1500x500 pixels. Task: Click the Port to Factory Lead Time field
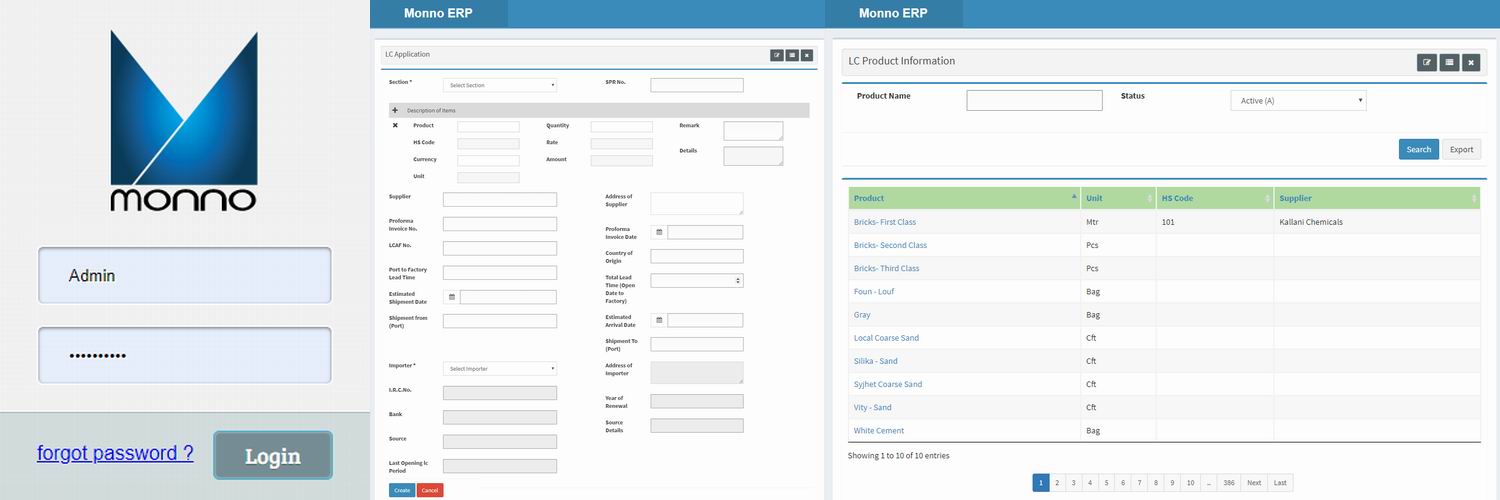coord(500,273)
